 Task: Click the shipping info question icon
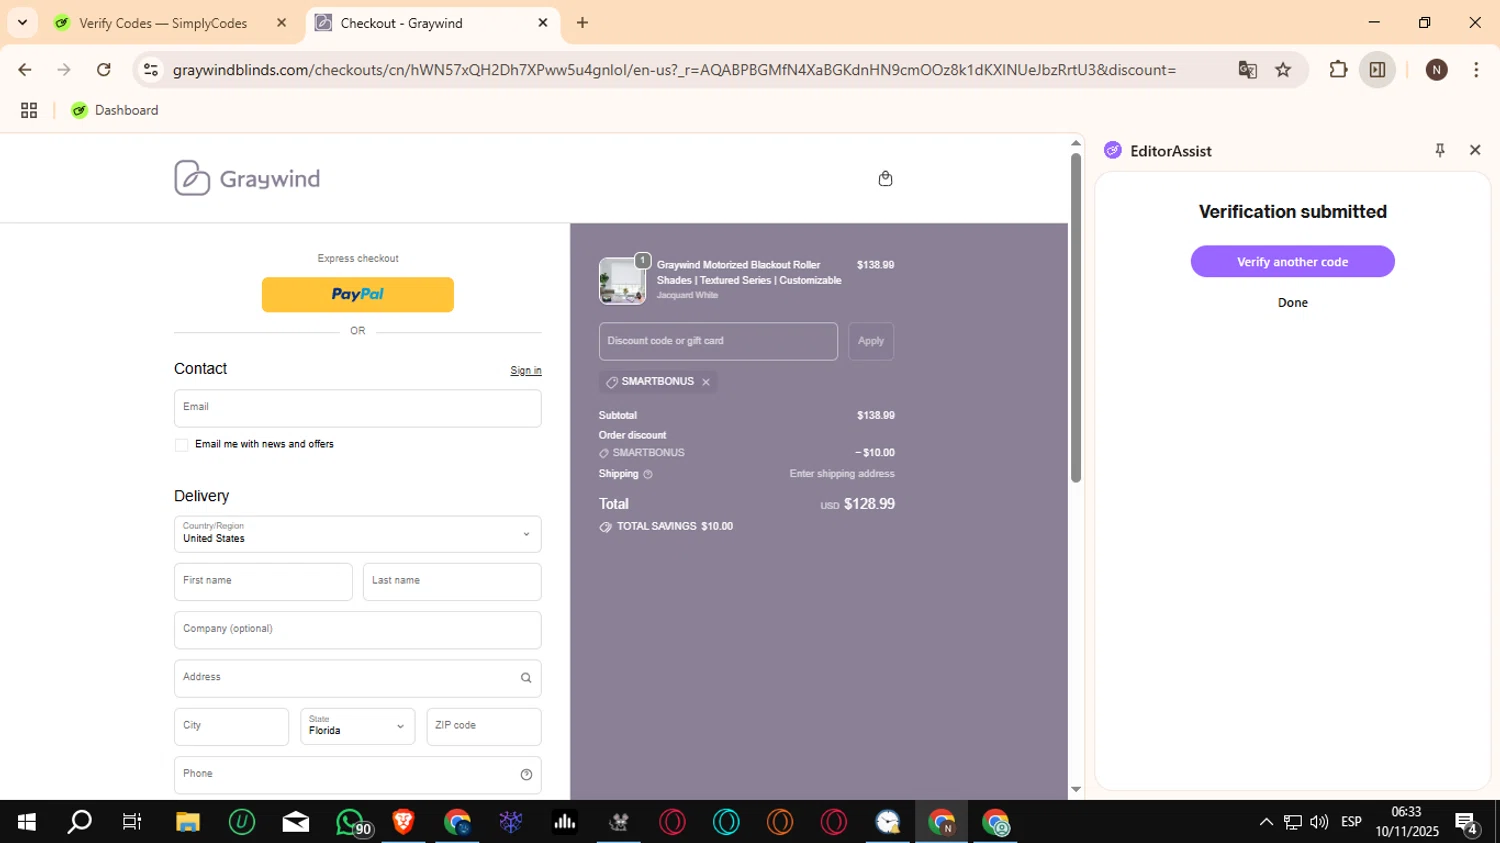tap(648, 474)
